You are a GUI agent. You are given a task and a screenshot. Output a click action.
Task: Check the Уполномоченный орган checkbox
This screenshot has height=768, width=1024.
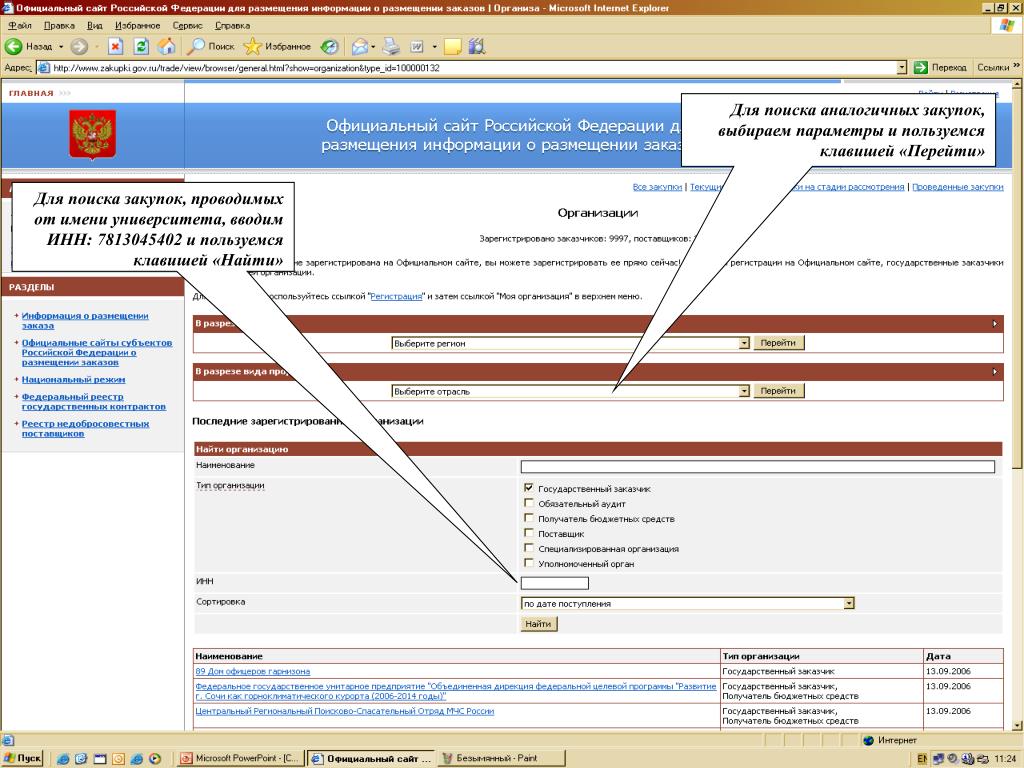point(529,562)
